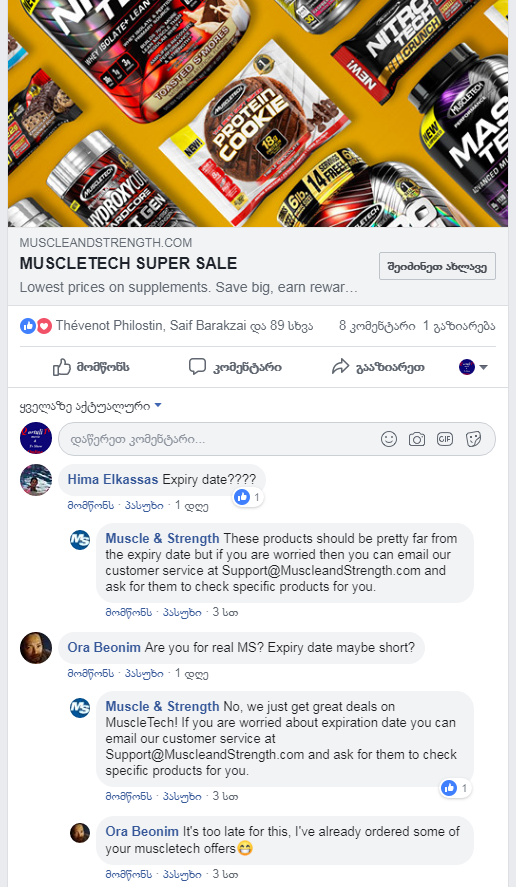
Task: Open the MuscleTech products ad image
Action: point(258,113)
